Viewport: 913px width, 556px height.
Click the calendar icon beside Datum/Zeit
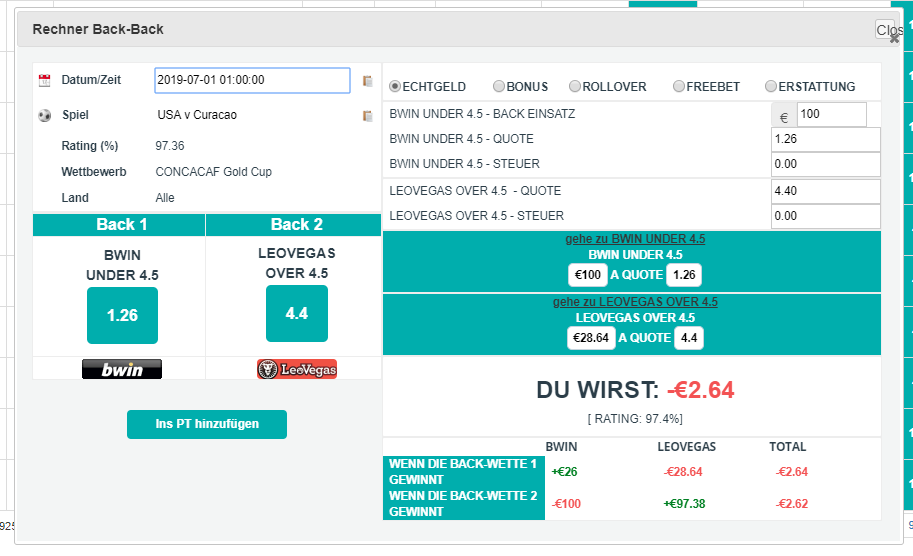click(x=44, y=80)
